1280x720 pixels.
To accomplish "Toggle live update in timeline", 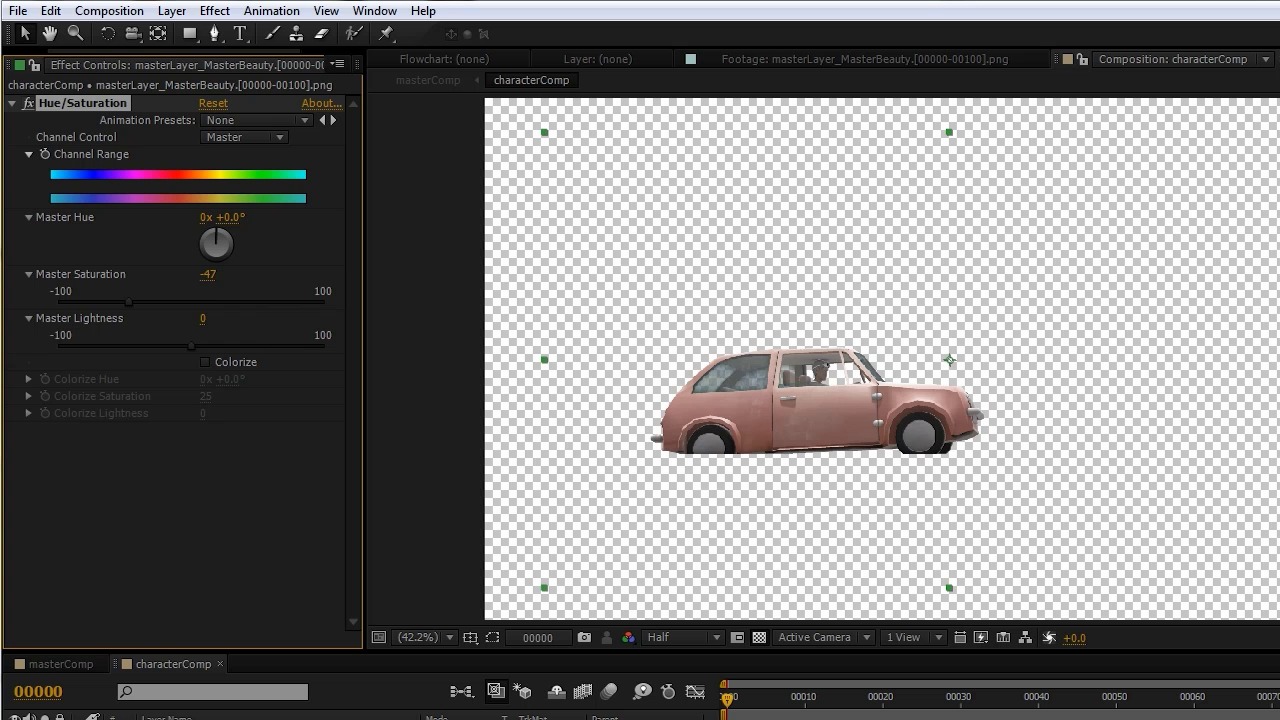I will point(496,691).
